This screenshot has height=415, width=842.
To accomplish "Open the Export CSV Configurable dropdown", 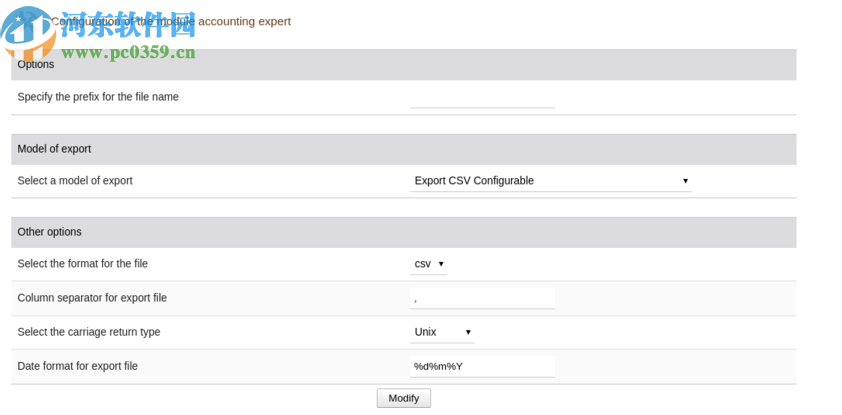I will click(x=551, y=181).
